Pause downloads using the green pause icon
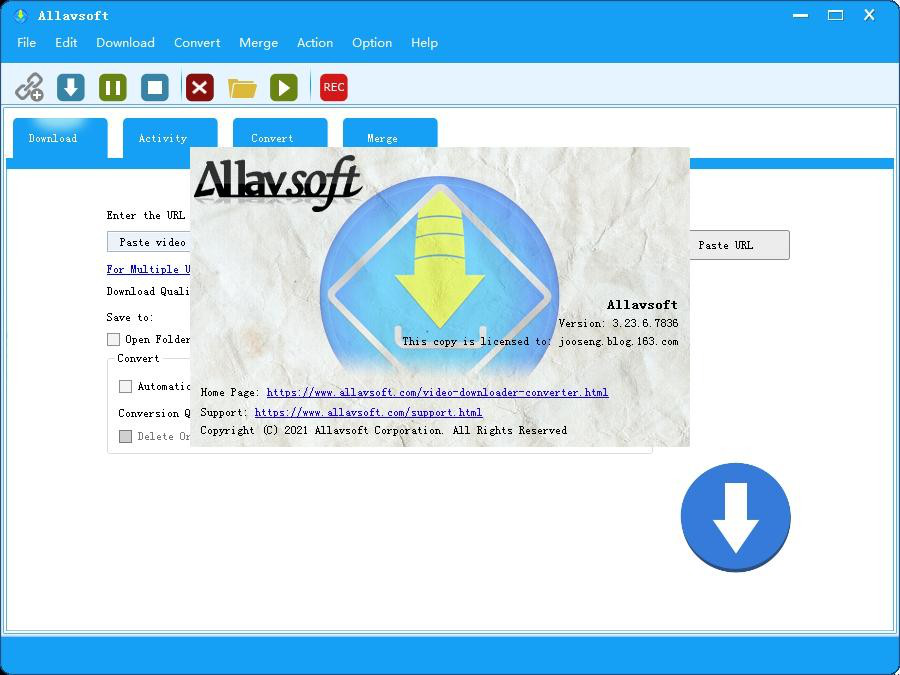900x675 pixels. pyautogui.click(x=112, y=87)
